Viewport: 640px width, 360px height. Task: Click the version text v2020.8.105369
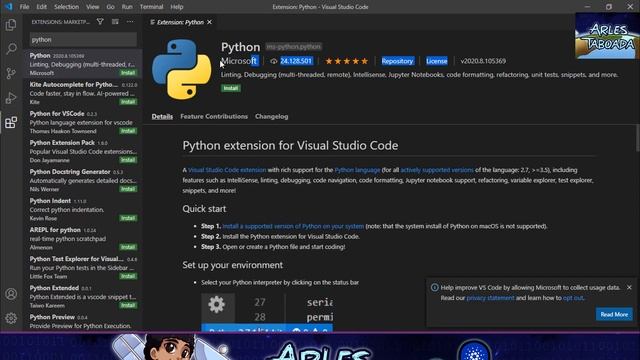[483, 61]
